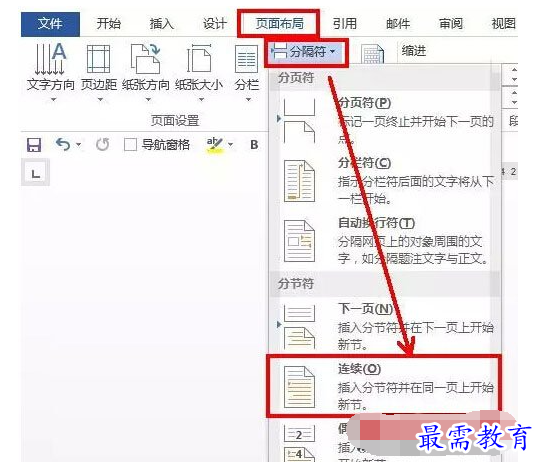The image size is (540, 469).
Task: Open the 文件 tab
Action: point(50,24)
